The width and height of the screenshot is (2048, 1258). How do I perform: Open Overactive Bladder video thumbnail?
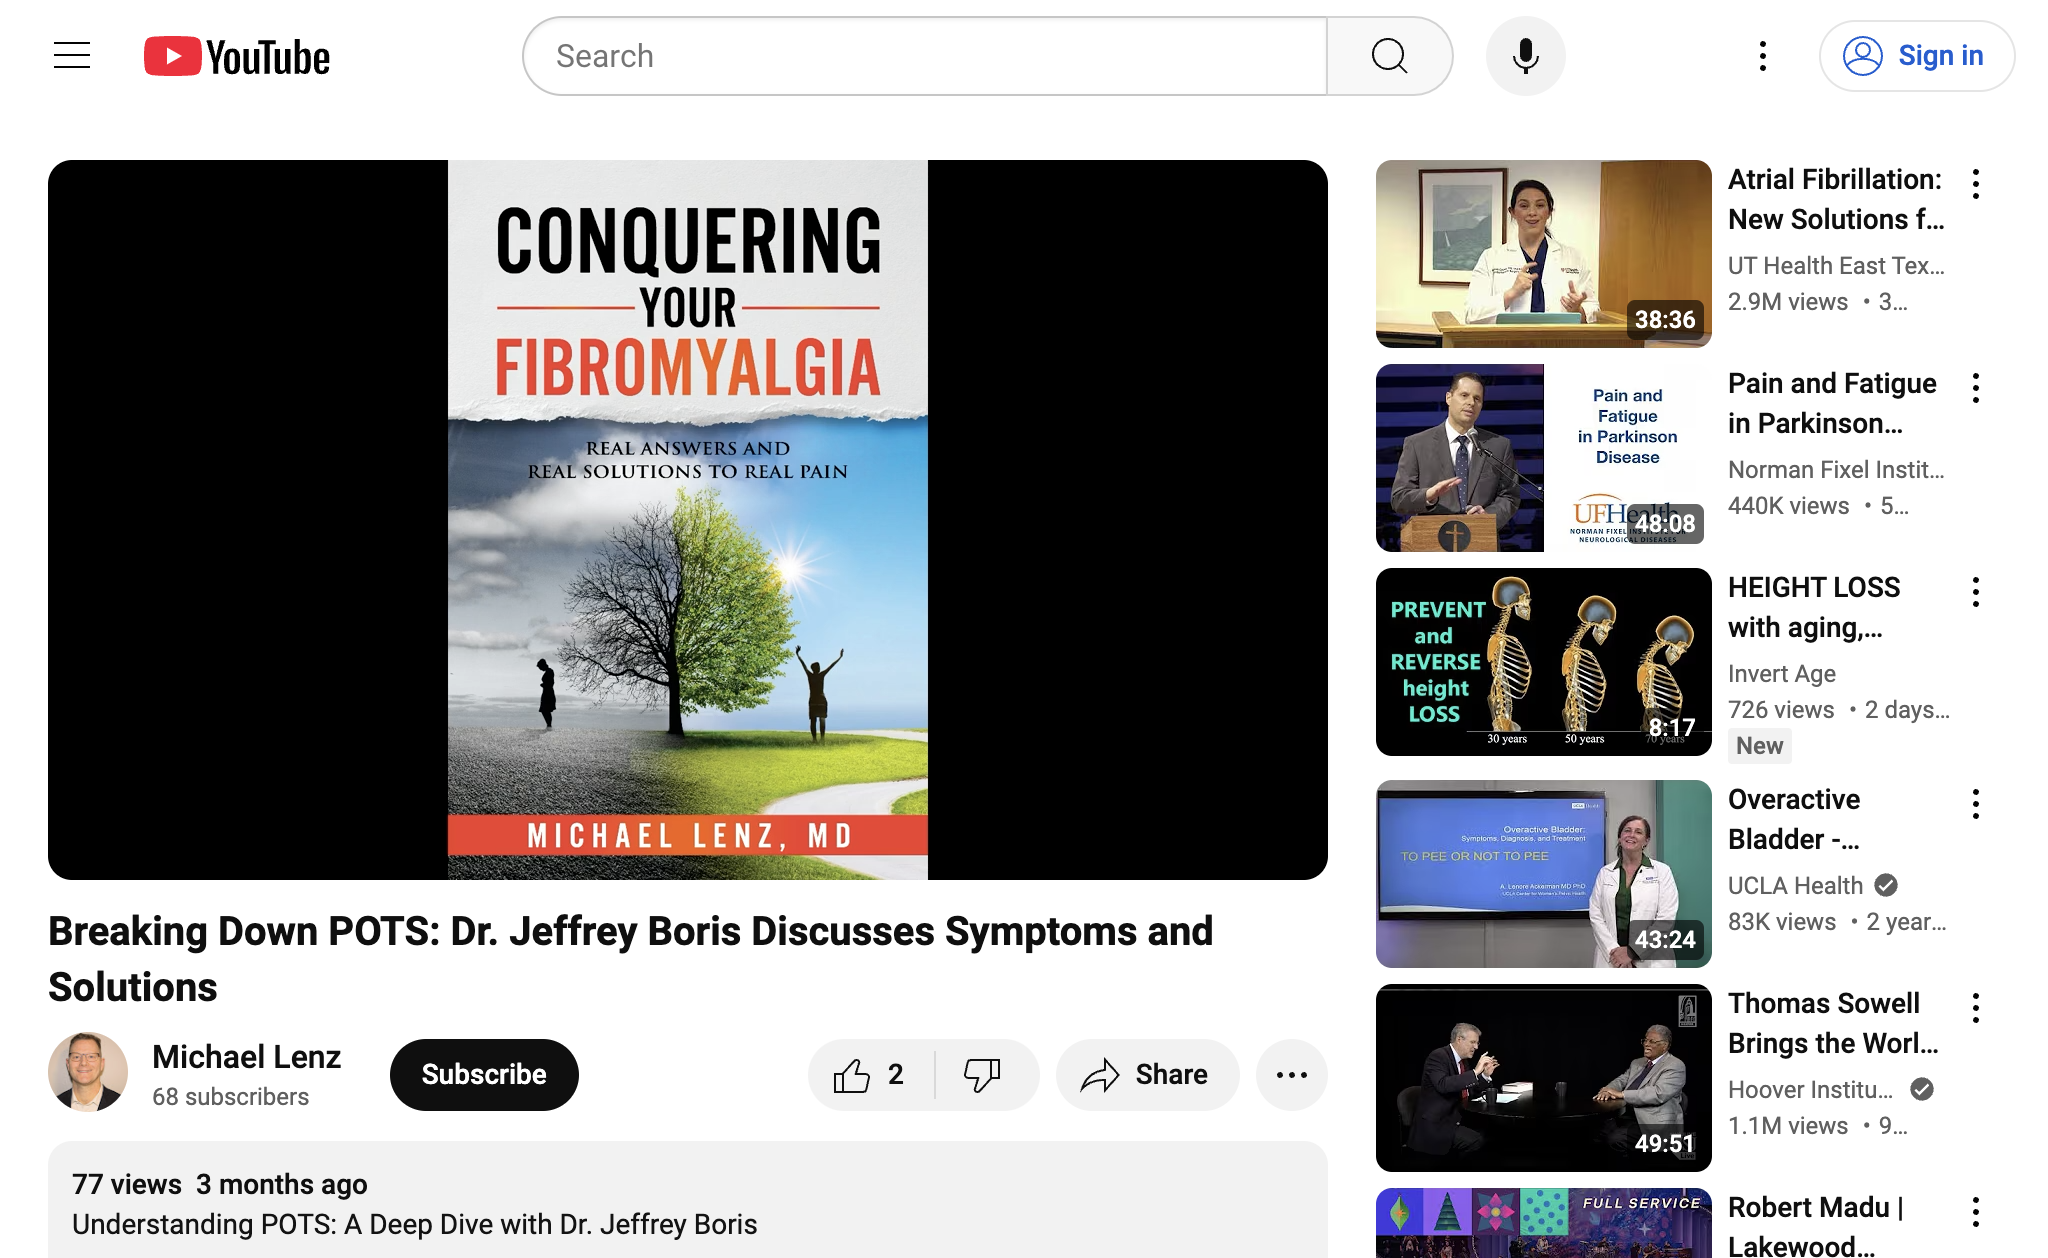(x=1543, y=874)
